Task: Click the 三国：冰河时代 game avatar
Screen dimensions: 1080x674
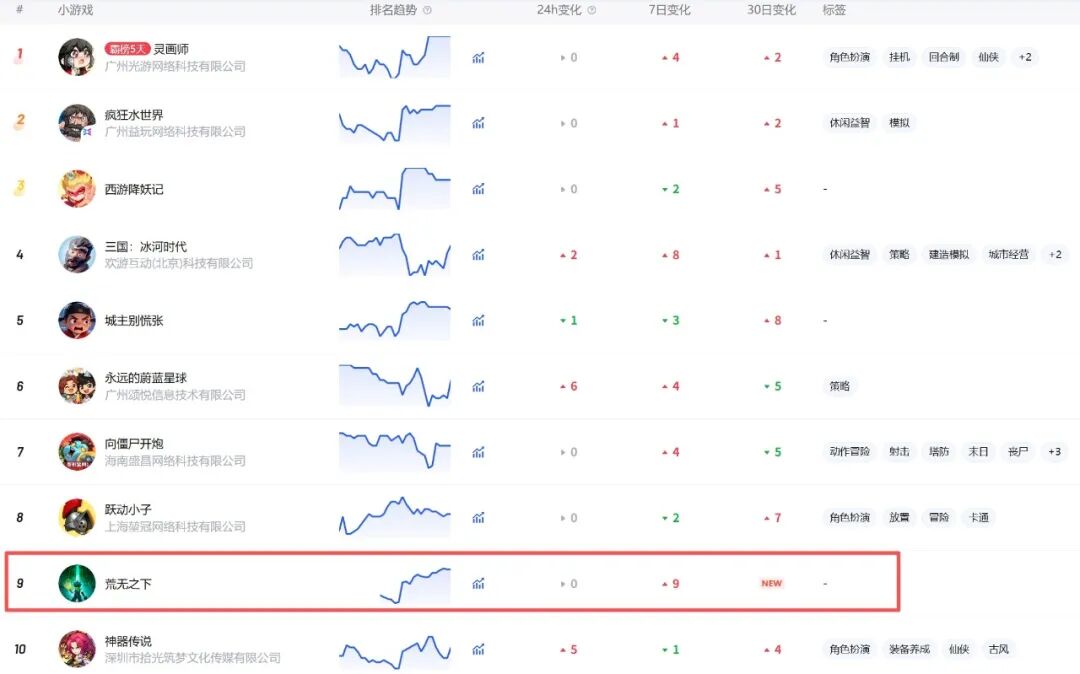Action: pos(76,255)
